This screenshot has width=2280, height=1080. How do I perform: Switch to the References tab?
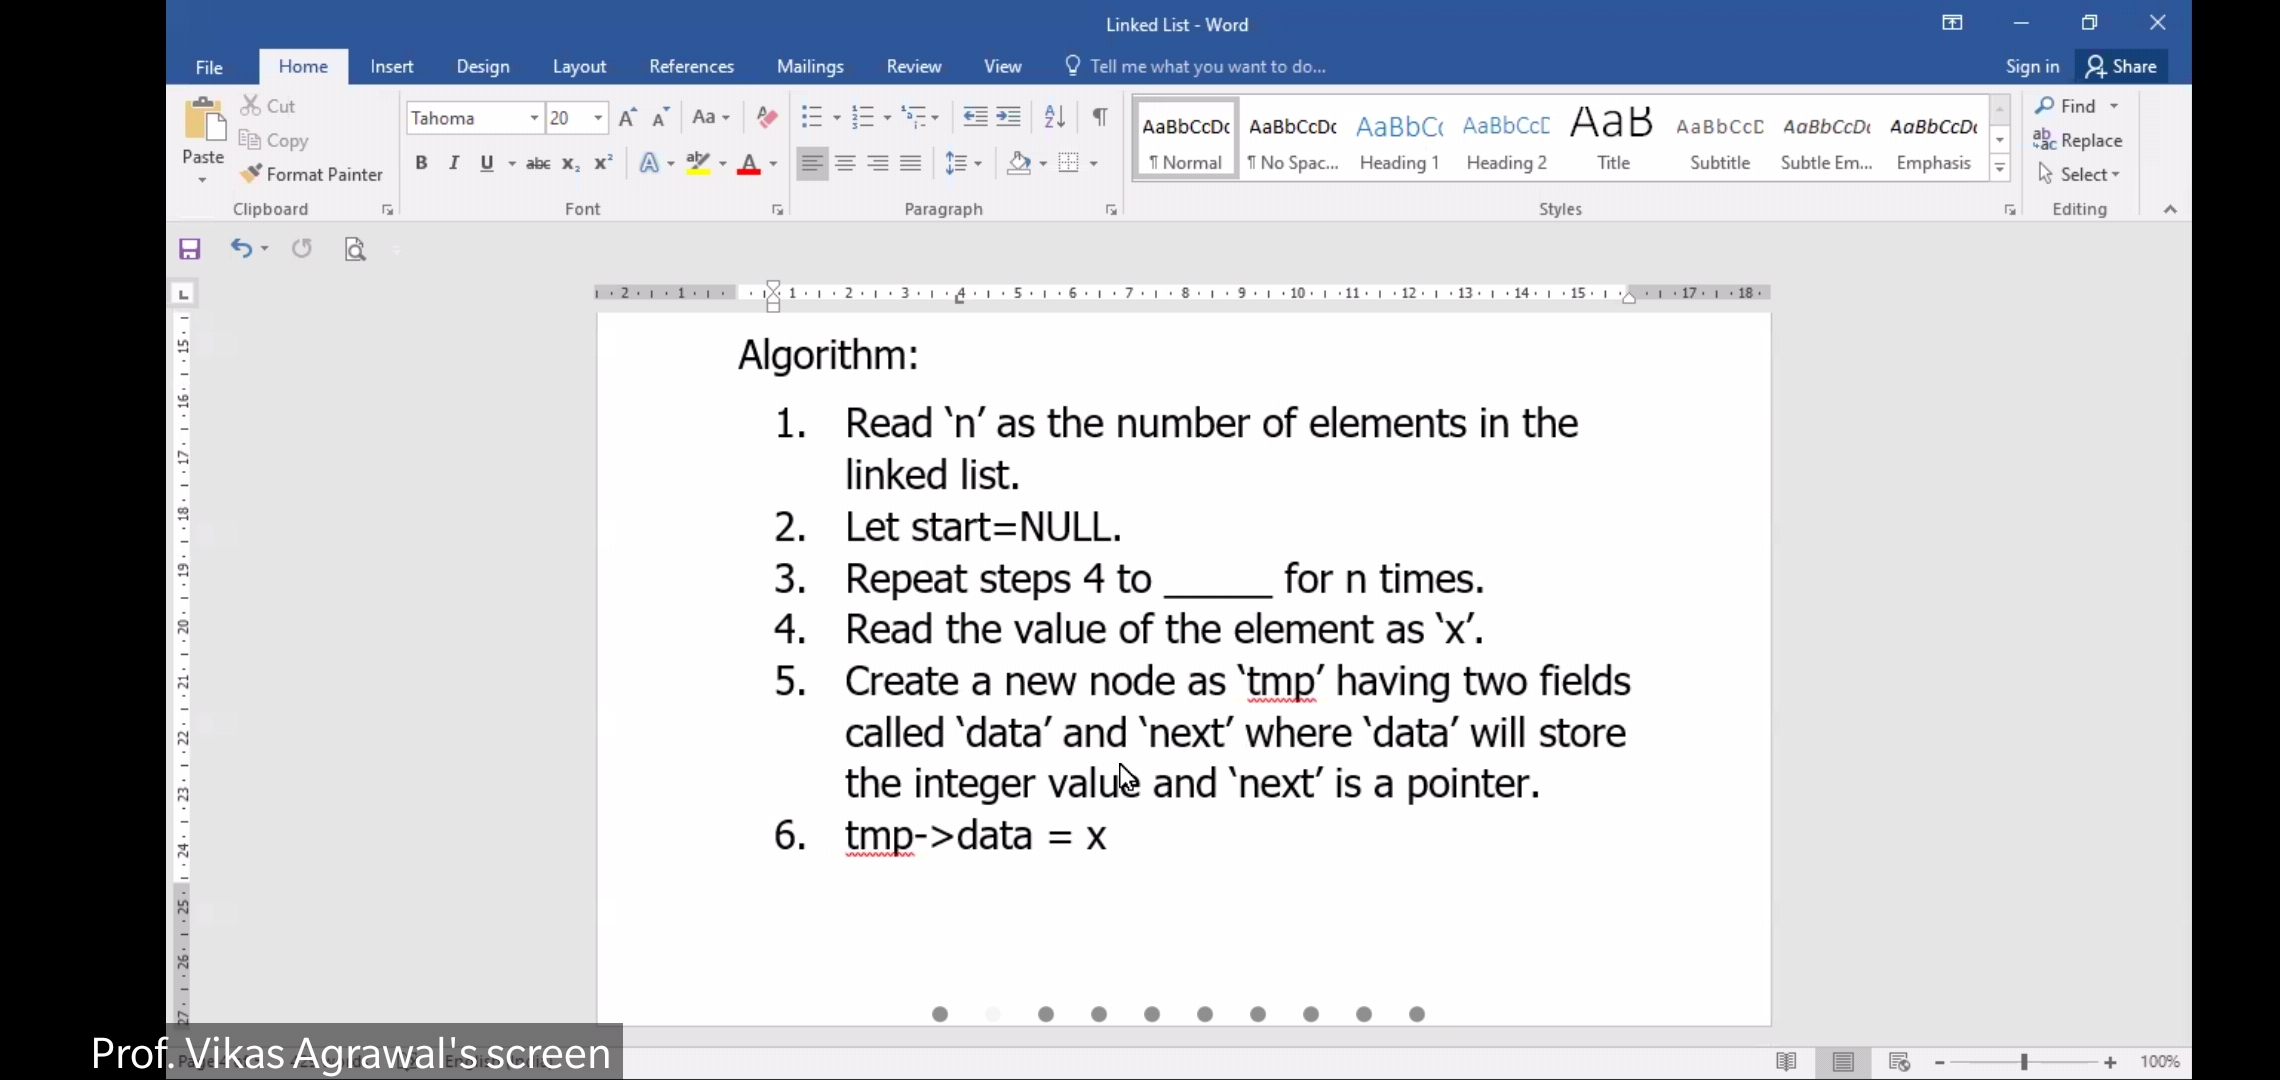point(691,66)
